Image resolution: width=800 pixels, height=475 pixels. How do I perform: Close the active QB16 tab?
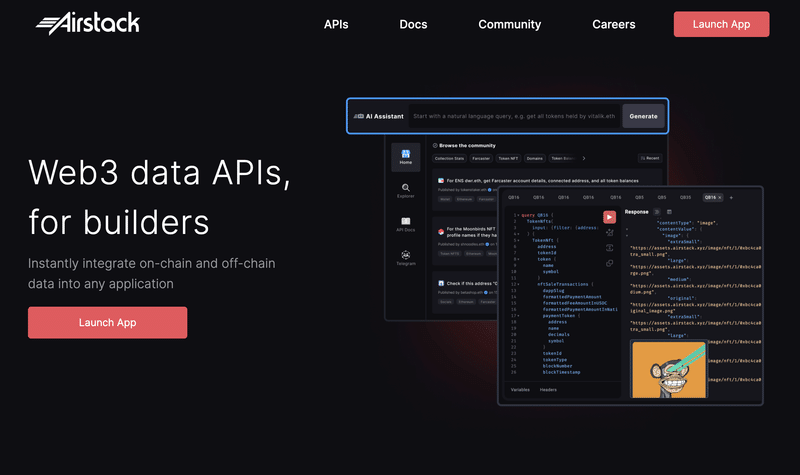720,197
